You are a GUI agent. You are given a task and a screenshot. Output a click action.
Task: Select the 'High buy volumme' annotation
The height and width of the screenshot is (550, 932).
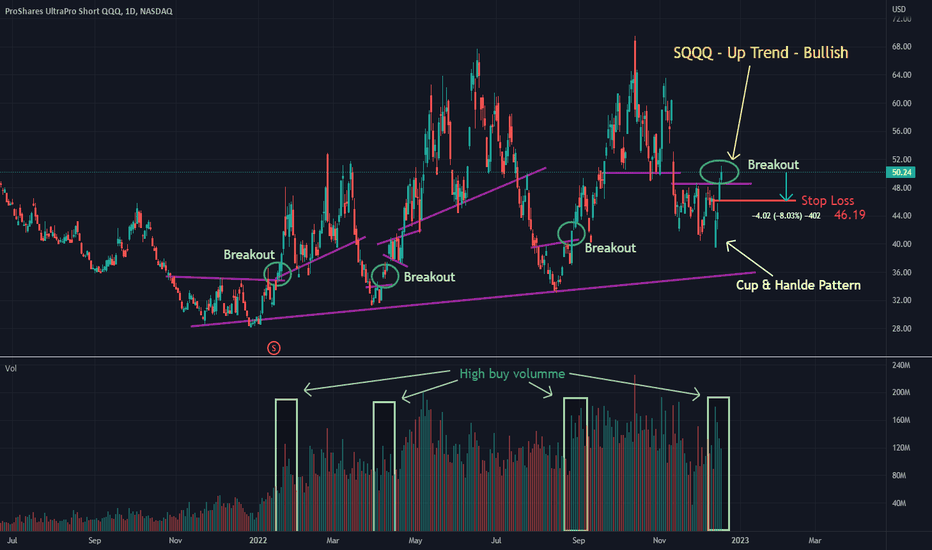point(512,374)
